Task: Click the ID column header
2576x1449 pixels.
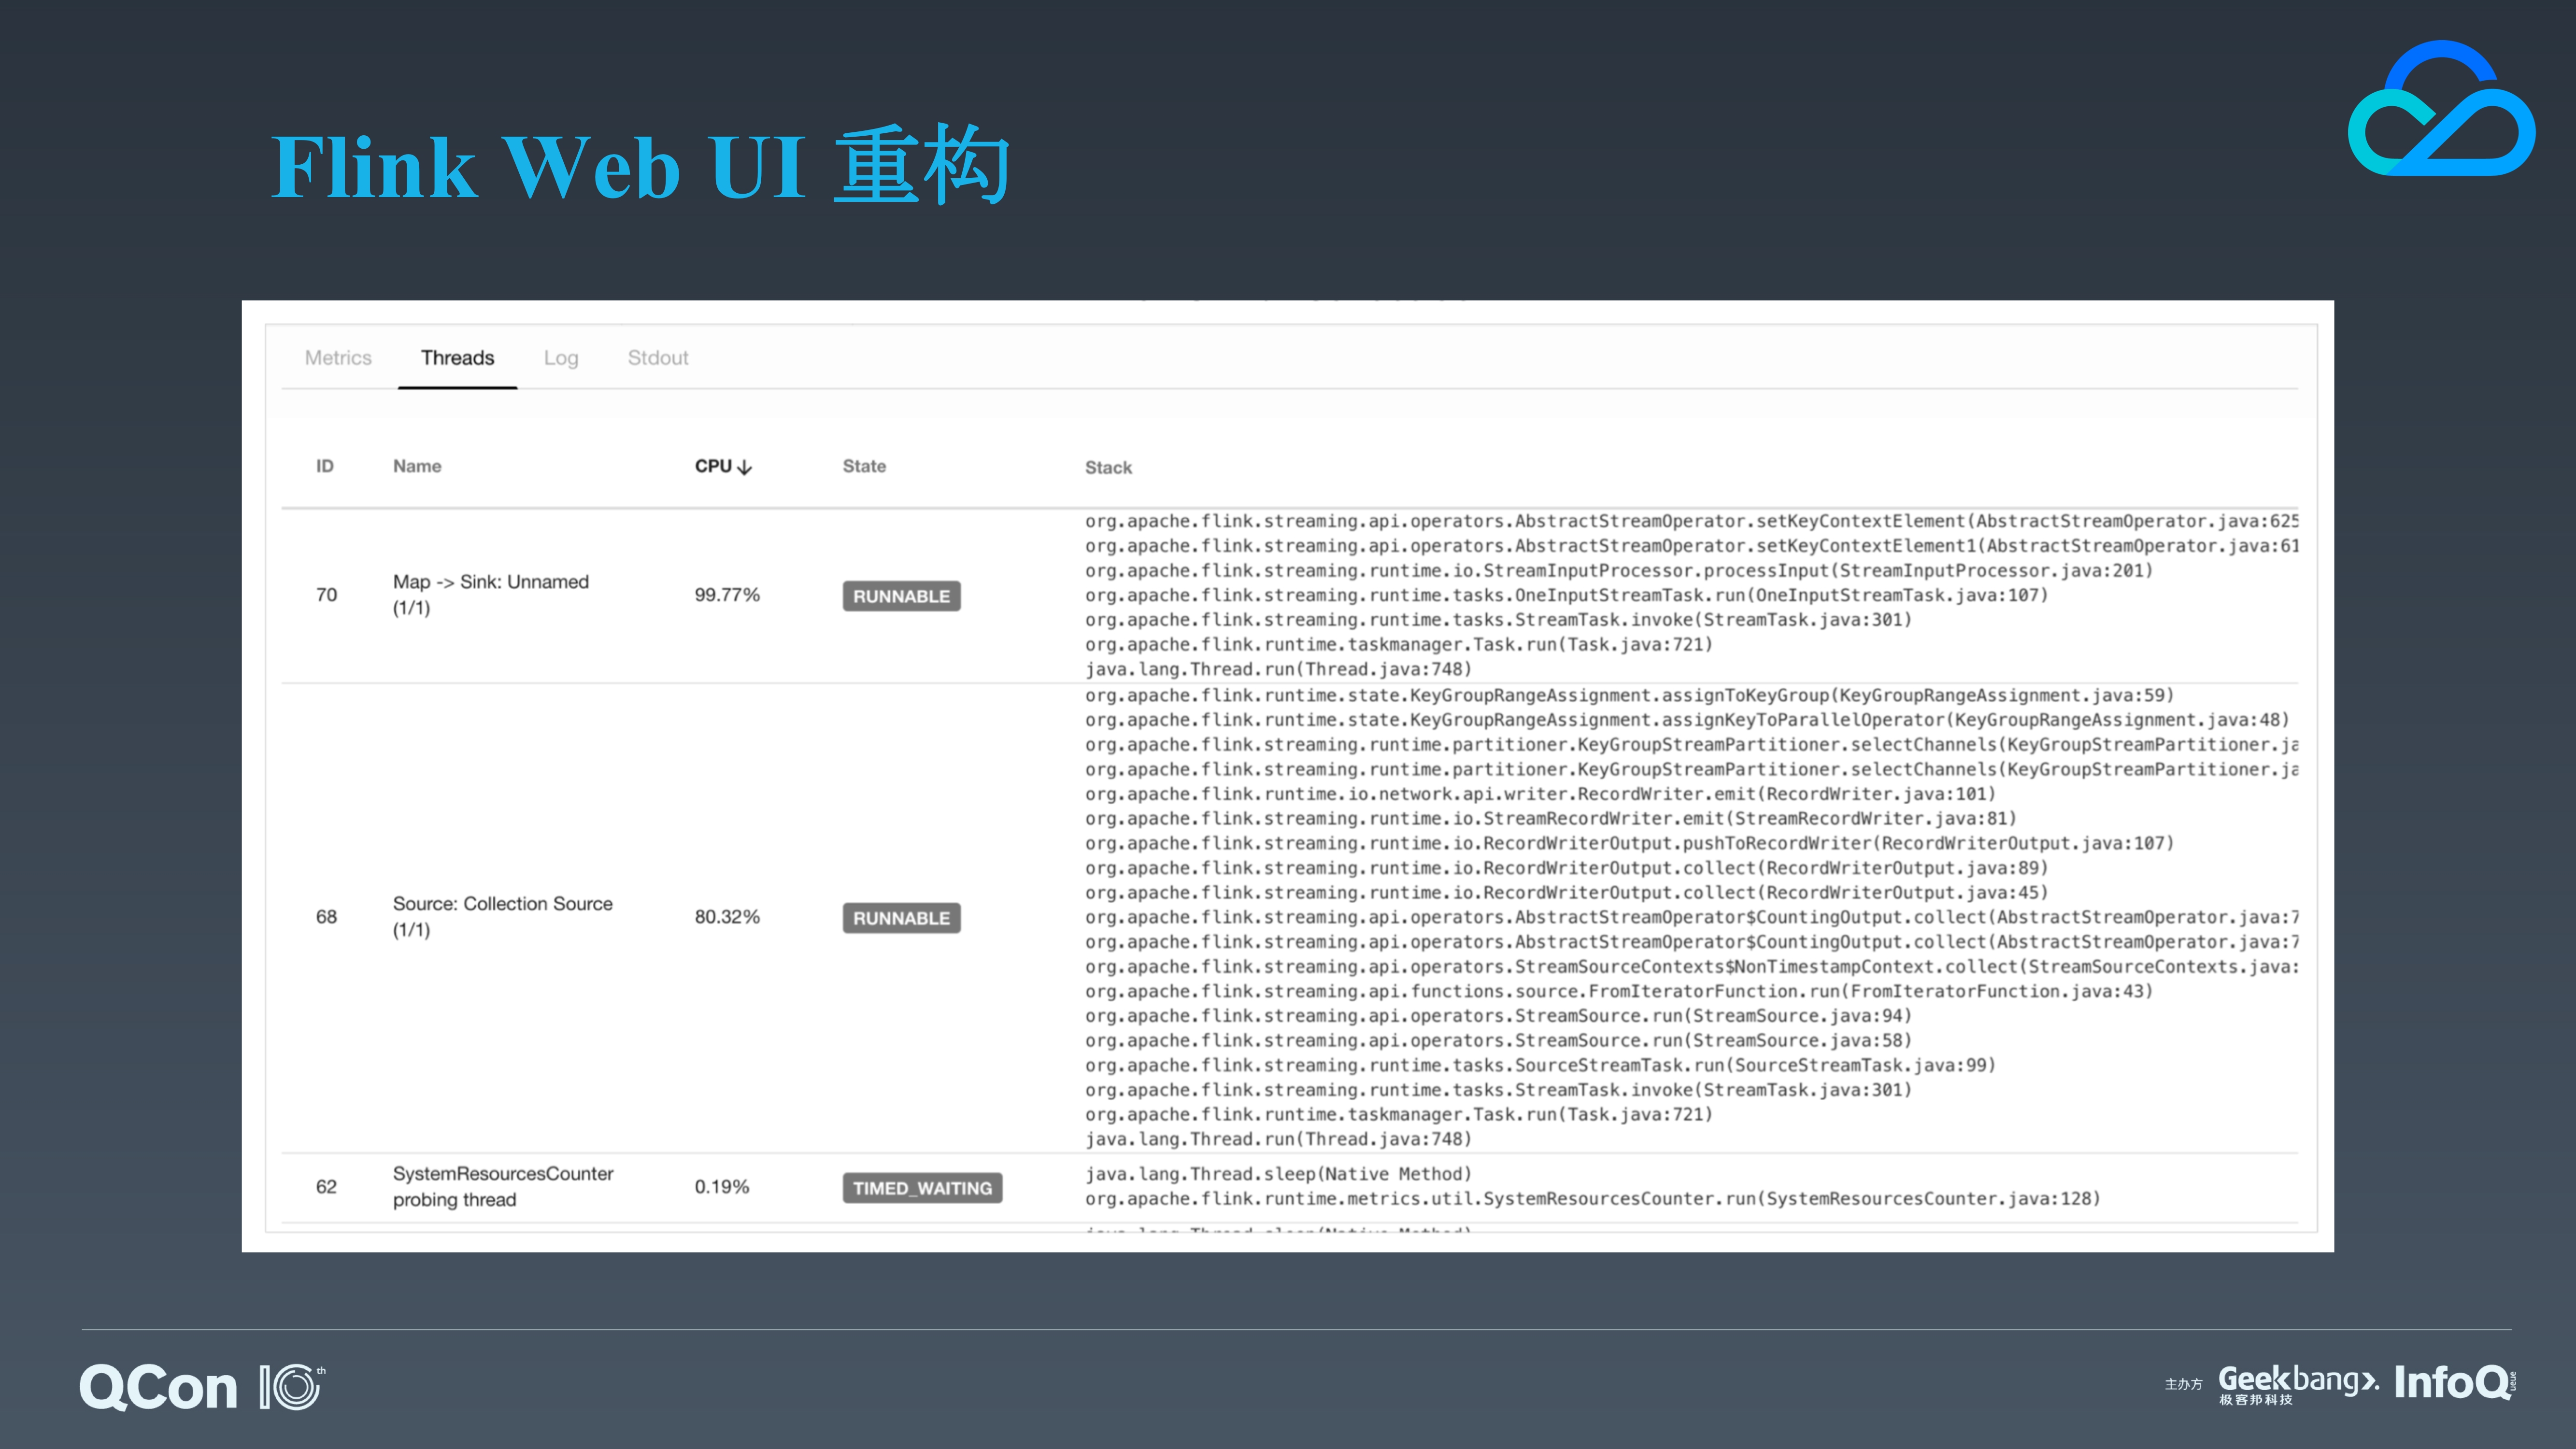Action: [325, 466]
